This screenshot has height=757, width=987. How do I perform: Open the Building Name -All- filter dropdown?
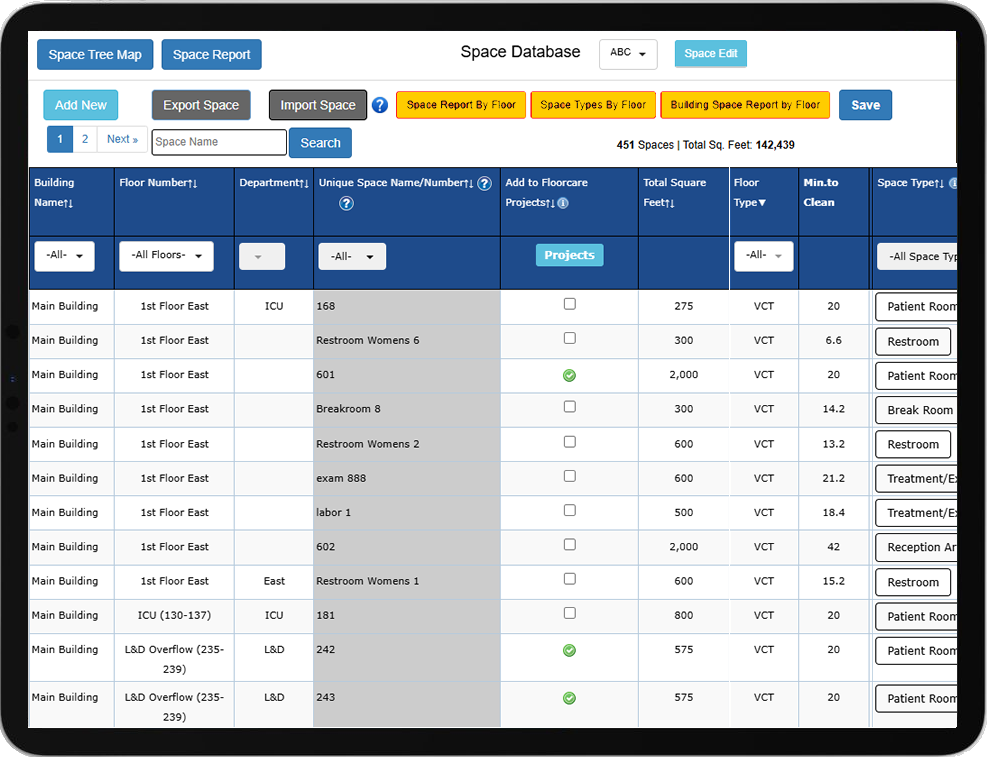(64, 256)
